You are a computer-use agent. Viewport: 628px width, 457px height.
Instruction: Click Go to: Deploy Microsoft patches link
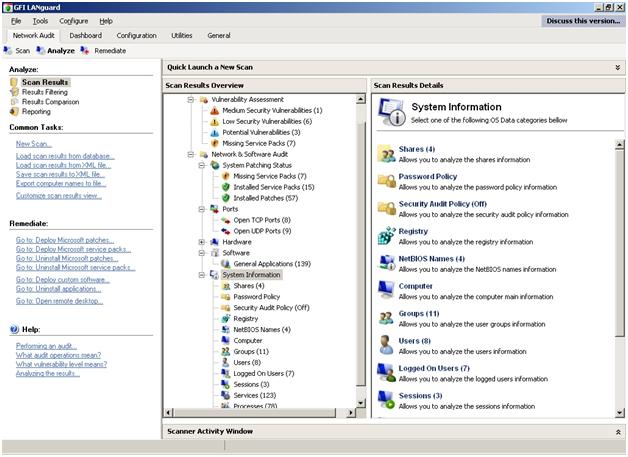[65, 240]
